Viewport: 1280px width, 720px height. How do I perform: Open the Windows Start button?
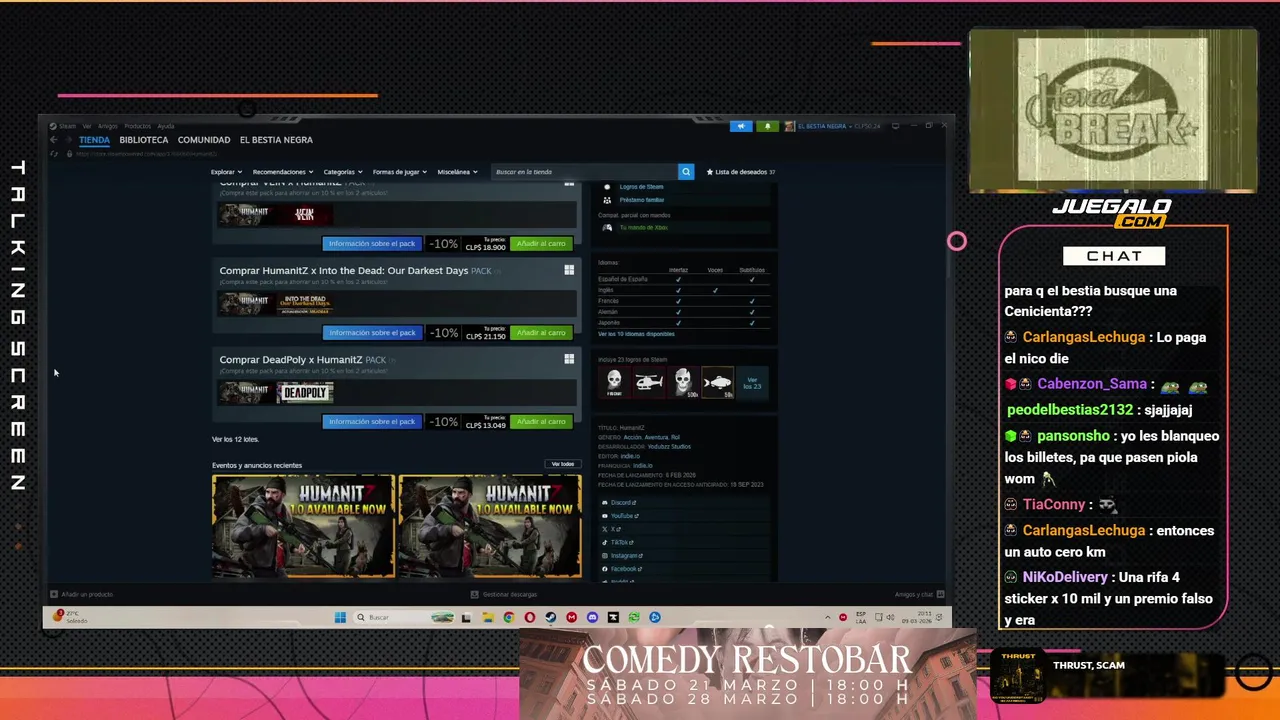pos(340,617)
